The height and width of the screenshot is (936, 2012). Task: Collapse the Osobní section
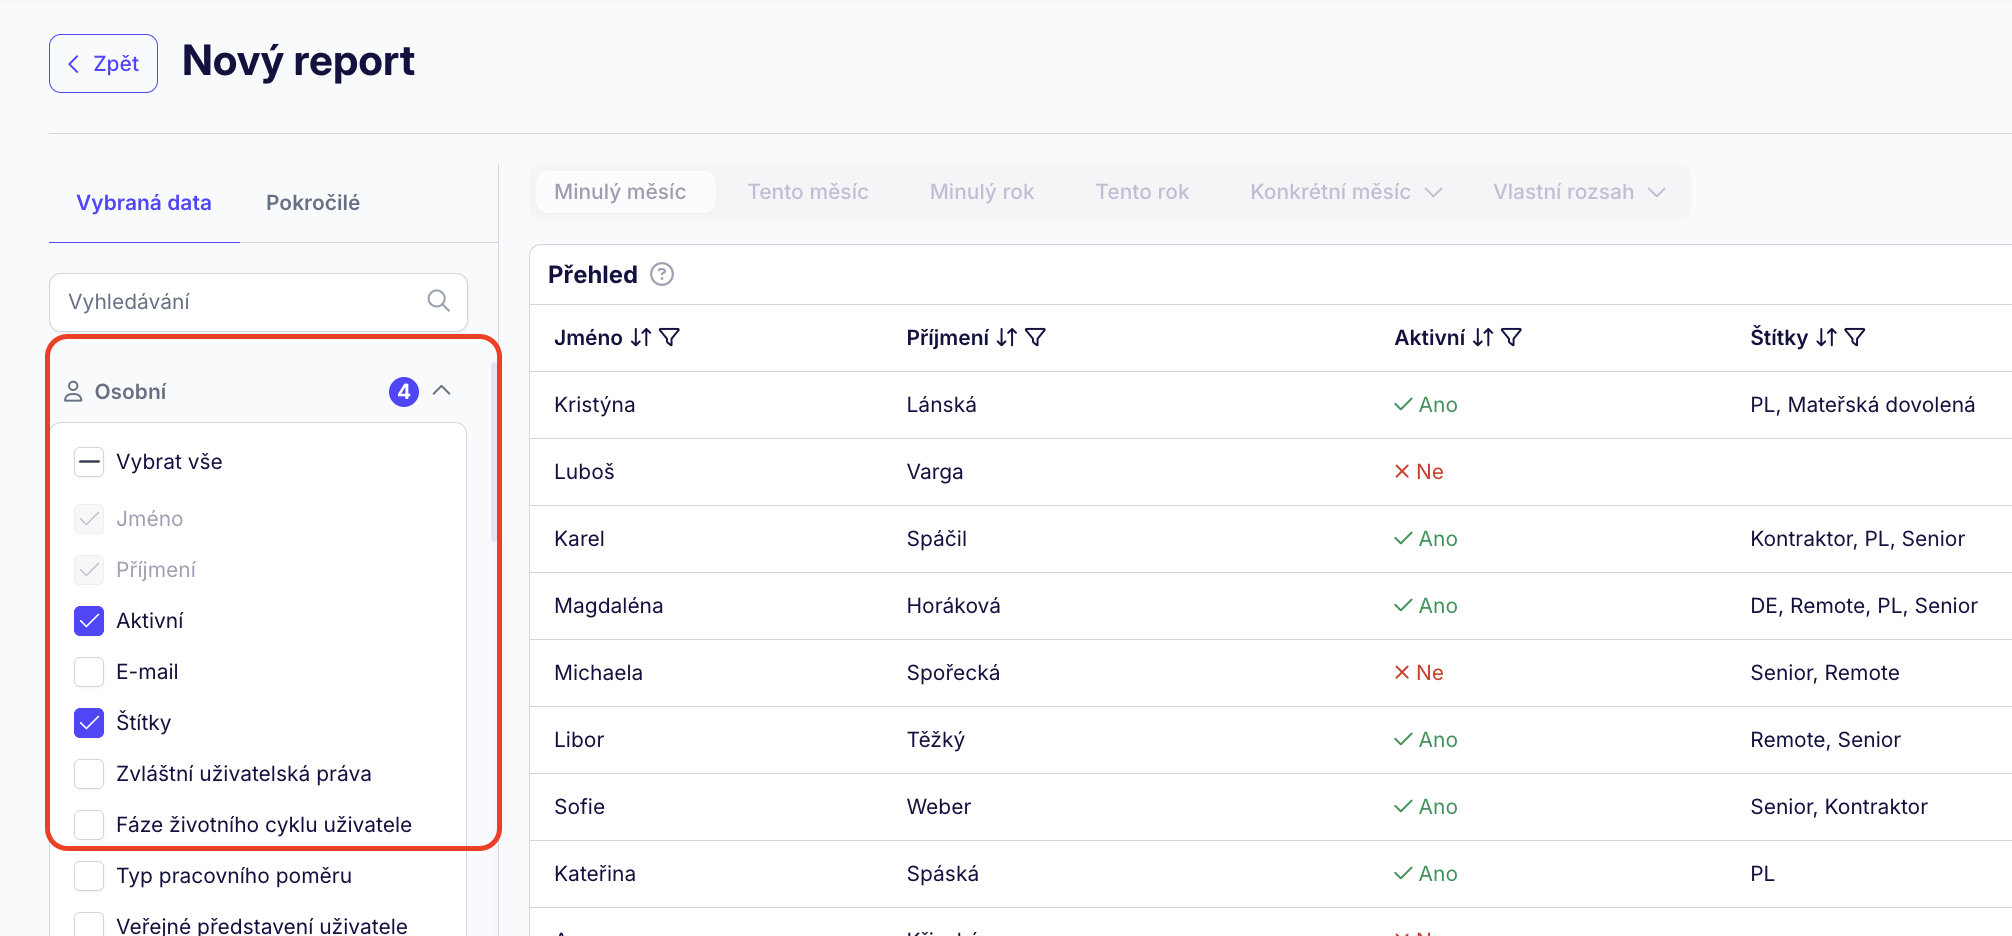[x=442, y=391]
